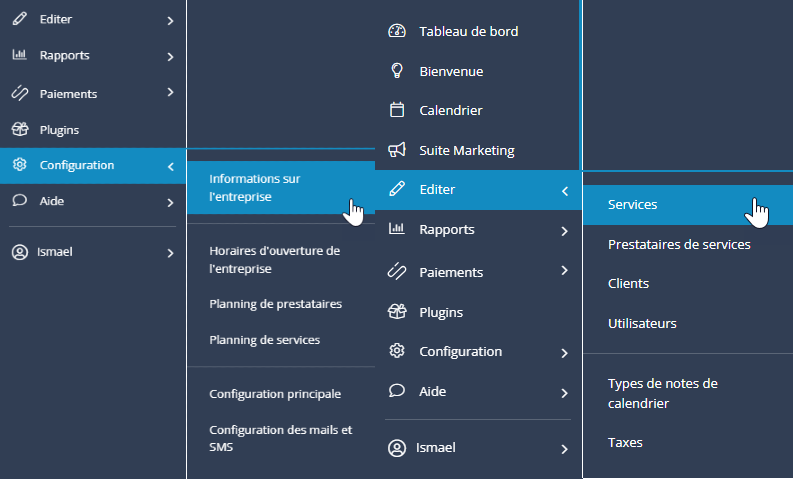The width and height of the screenshot is (793, 479).
Task: Click Plugins label in the menu with Tableau de bord
Action: coord(441,313)
